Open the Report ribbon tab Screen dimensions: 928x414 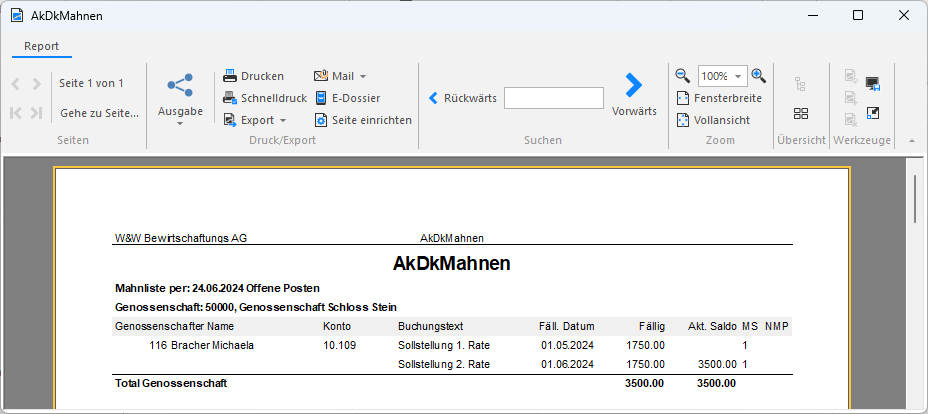(x=41, y=46)
